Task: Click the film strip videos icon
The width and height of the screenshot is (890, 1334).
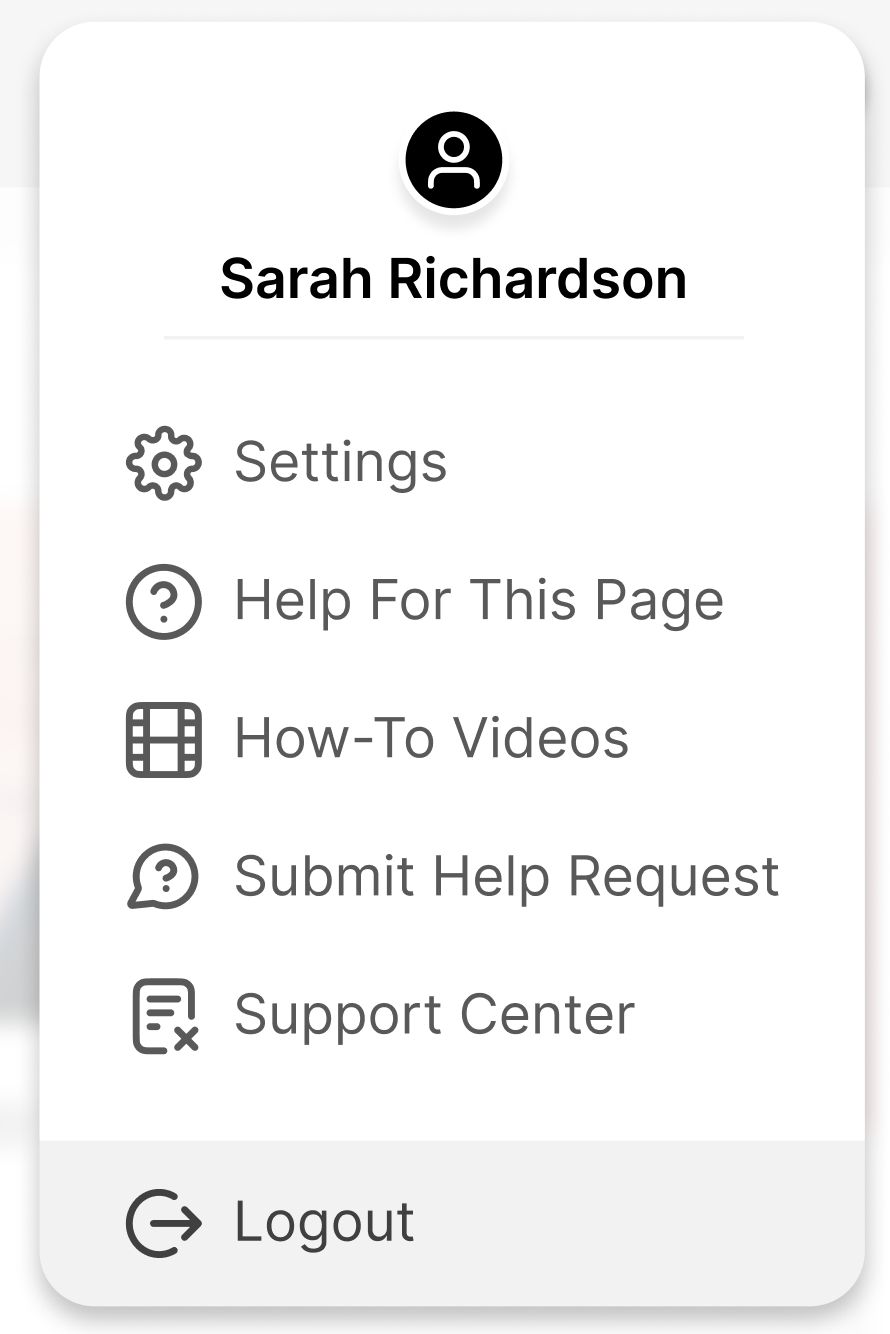Action: (164, 739)
